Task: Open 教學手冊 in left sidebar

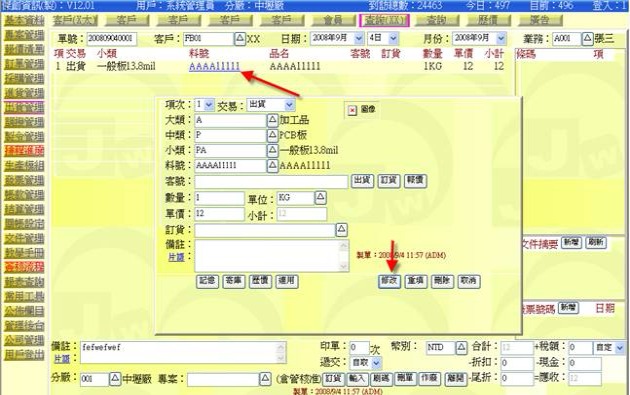Action: pos(24,253)
